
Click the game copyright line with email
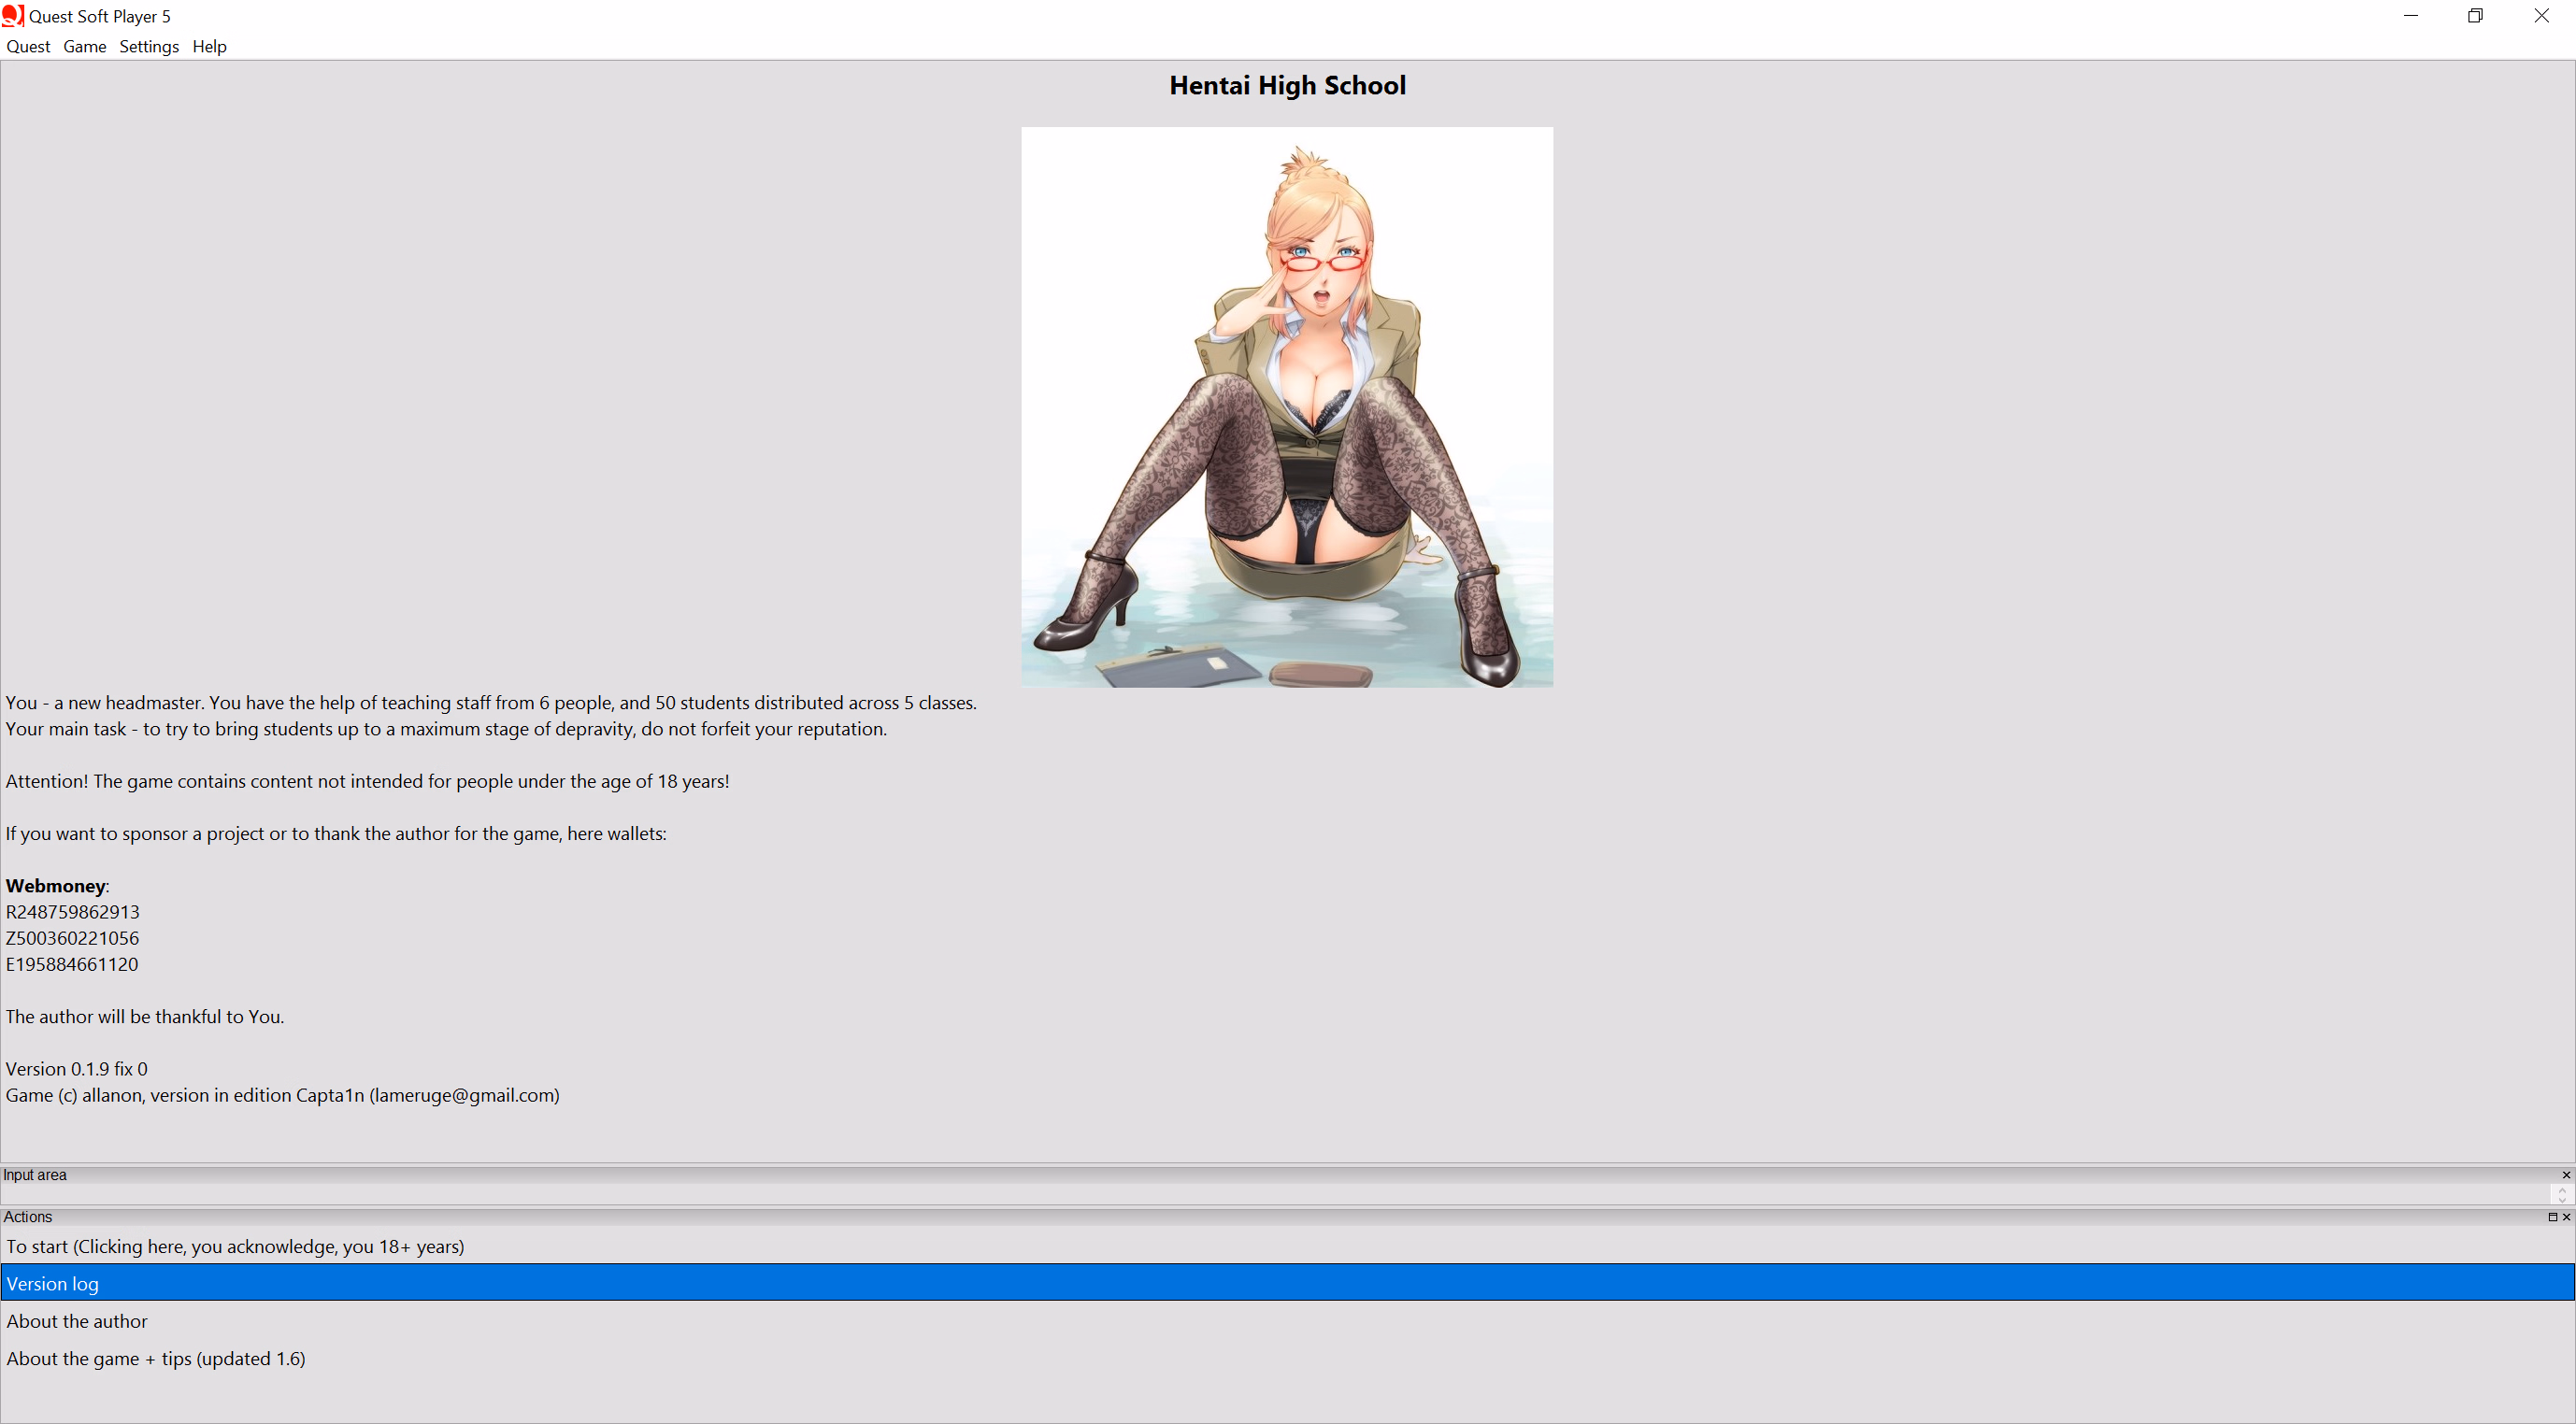point(283,1095)
